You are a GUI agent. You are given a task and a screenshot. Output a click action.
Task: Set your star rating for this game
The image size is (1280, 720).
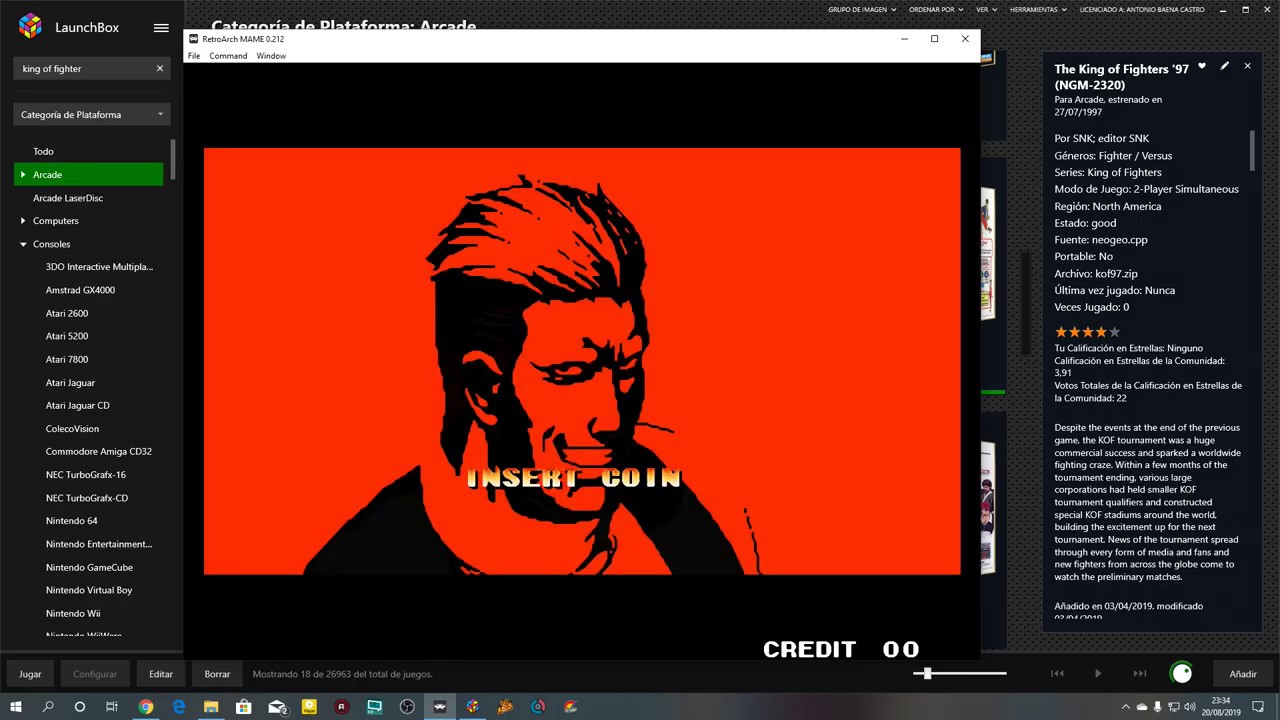tap(1087, 331)
